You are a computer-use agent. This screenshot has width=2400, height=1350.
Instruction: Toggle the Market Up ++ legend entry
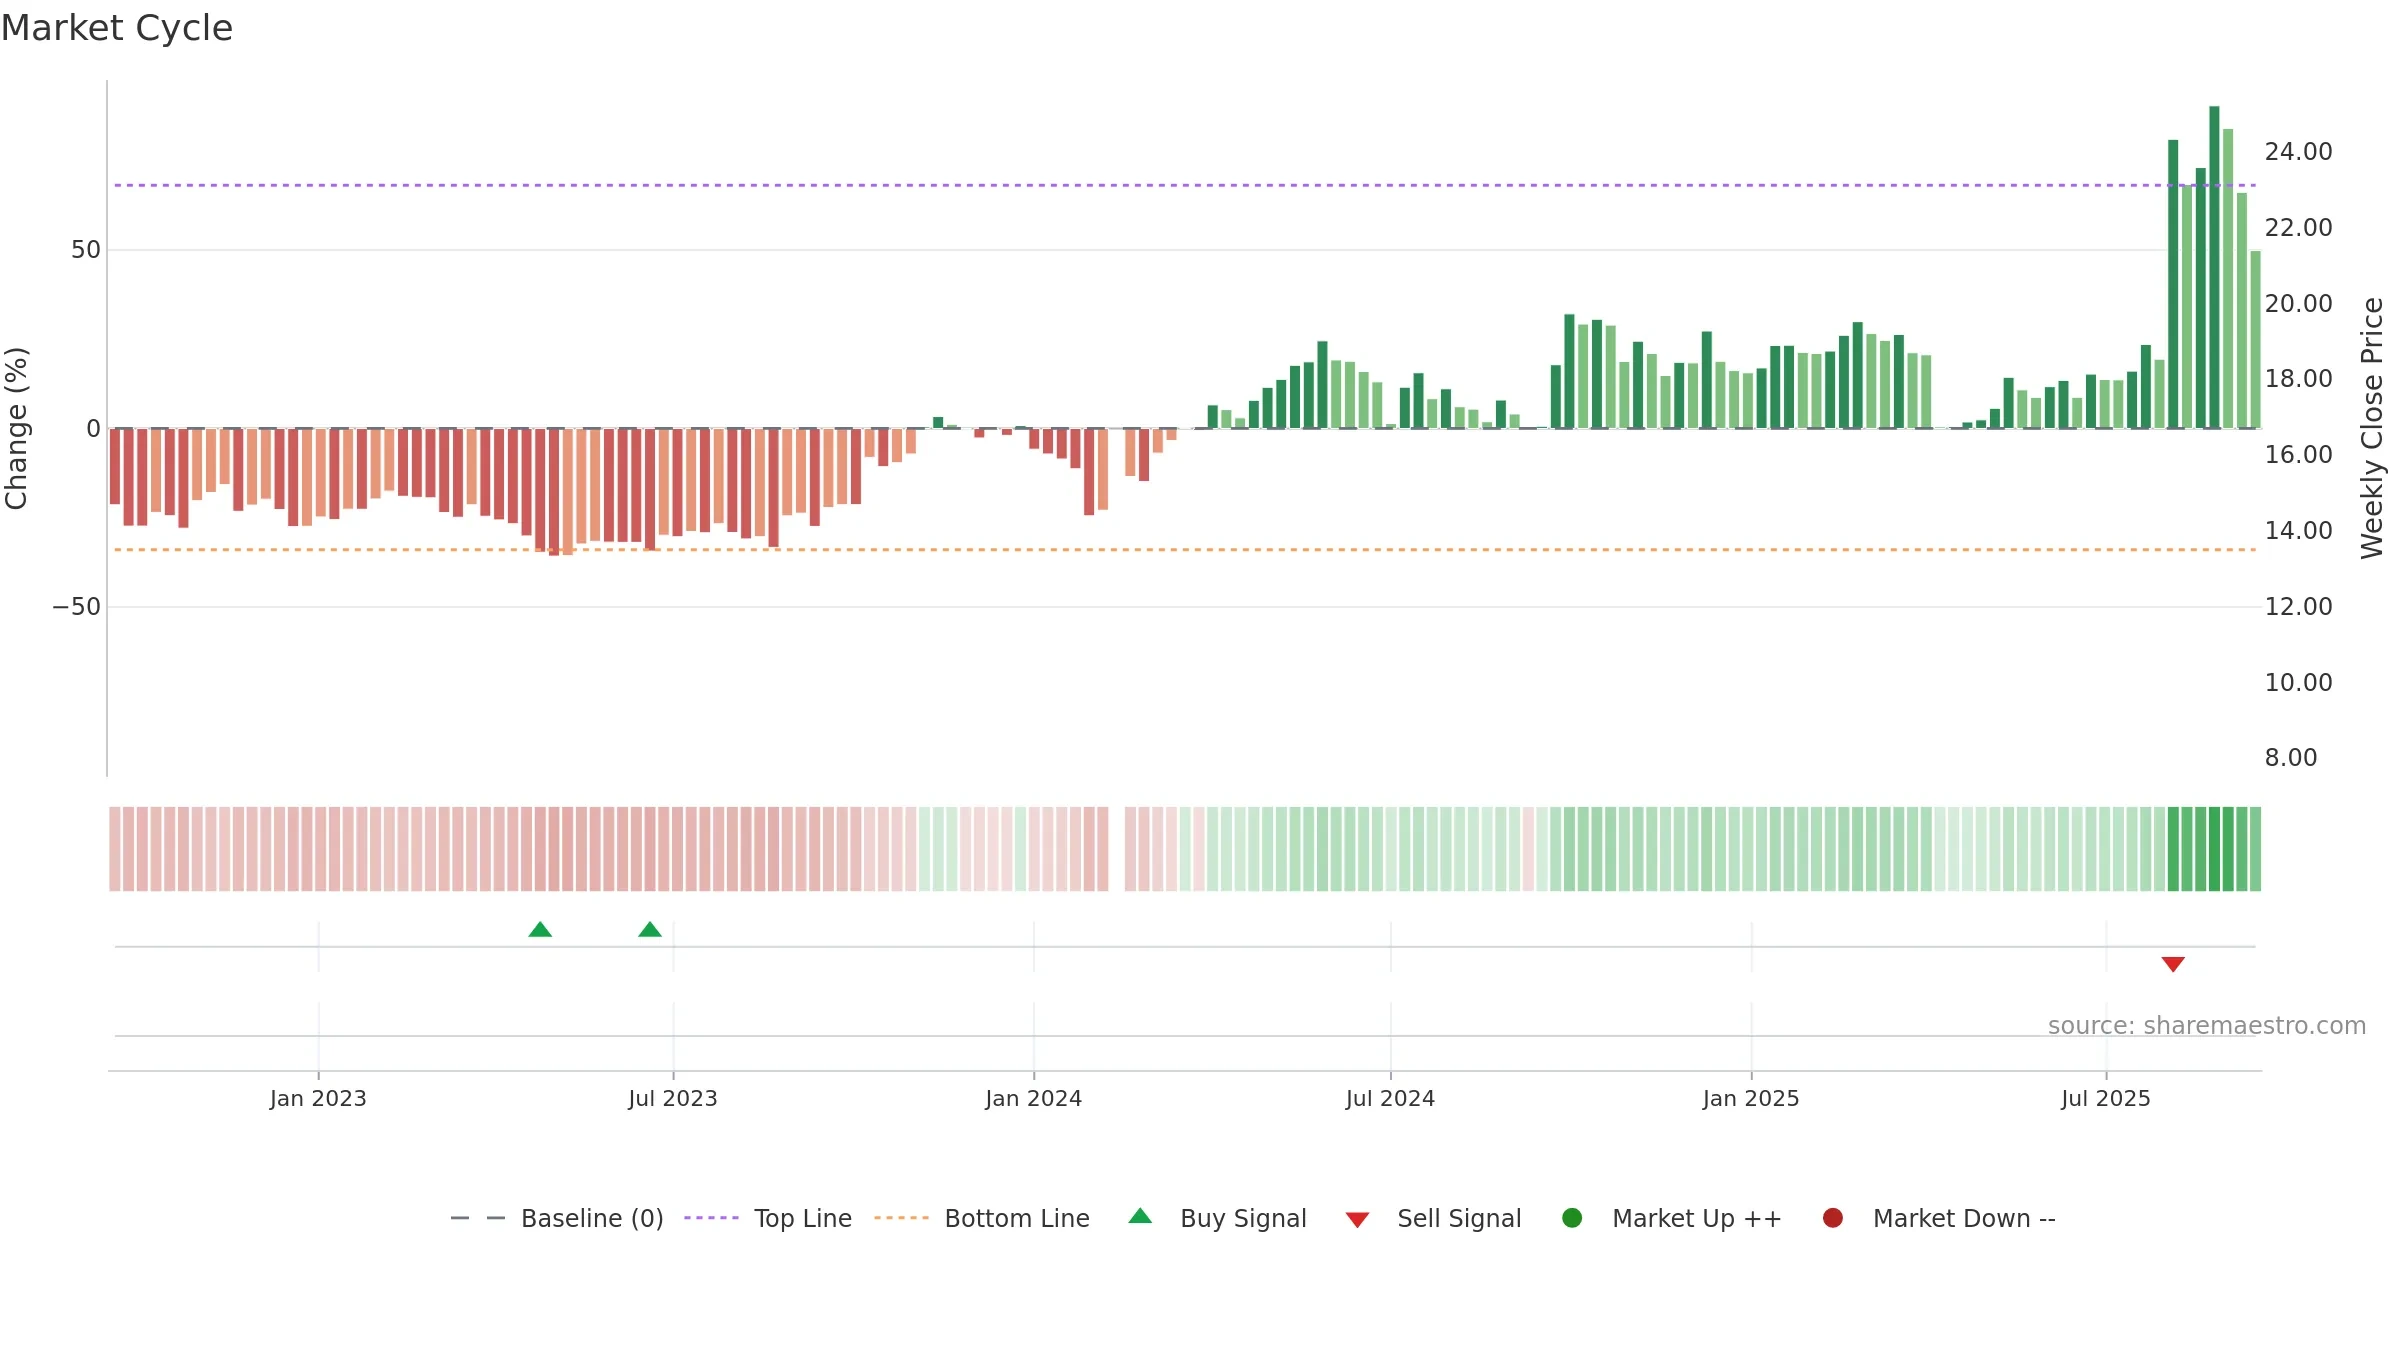pyautogui.click(x=1672, y=1218)
